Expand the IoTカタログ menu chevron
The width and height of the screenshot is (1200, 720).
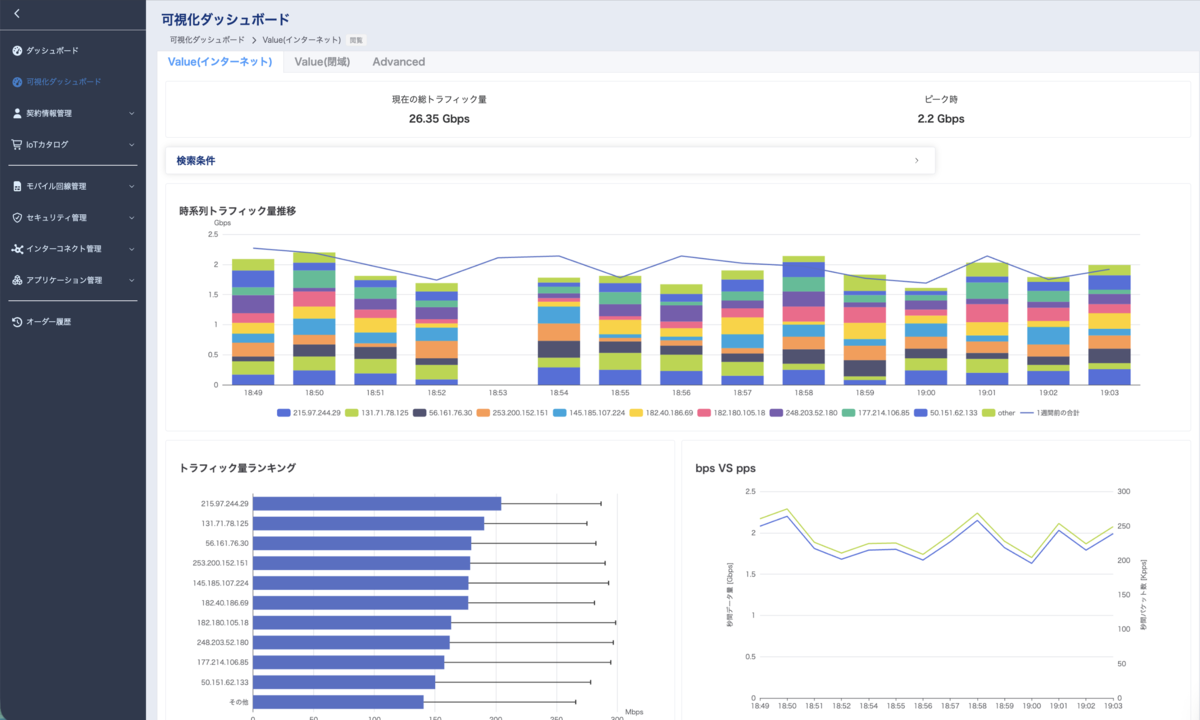(x=132, y=144)
